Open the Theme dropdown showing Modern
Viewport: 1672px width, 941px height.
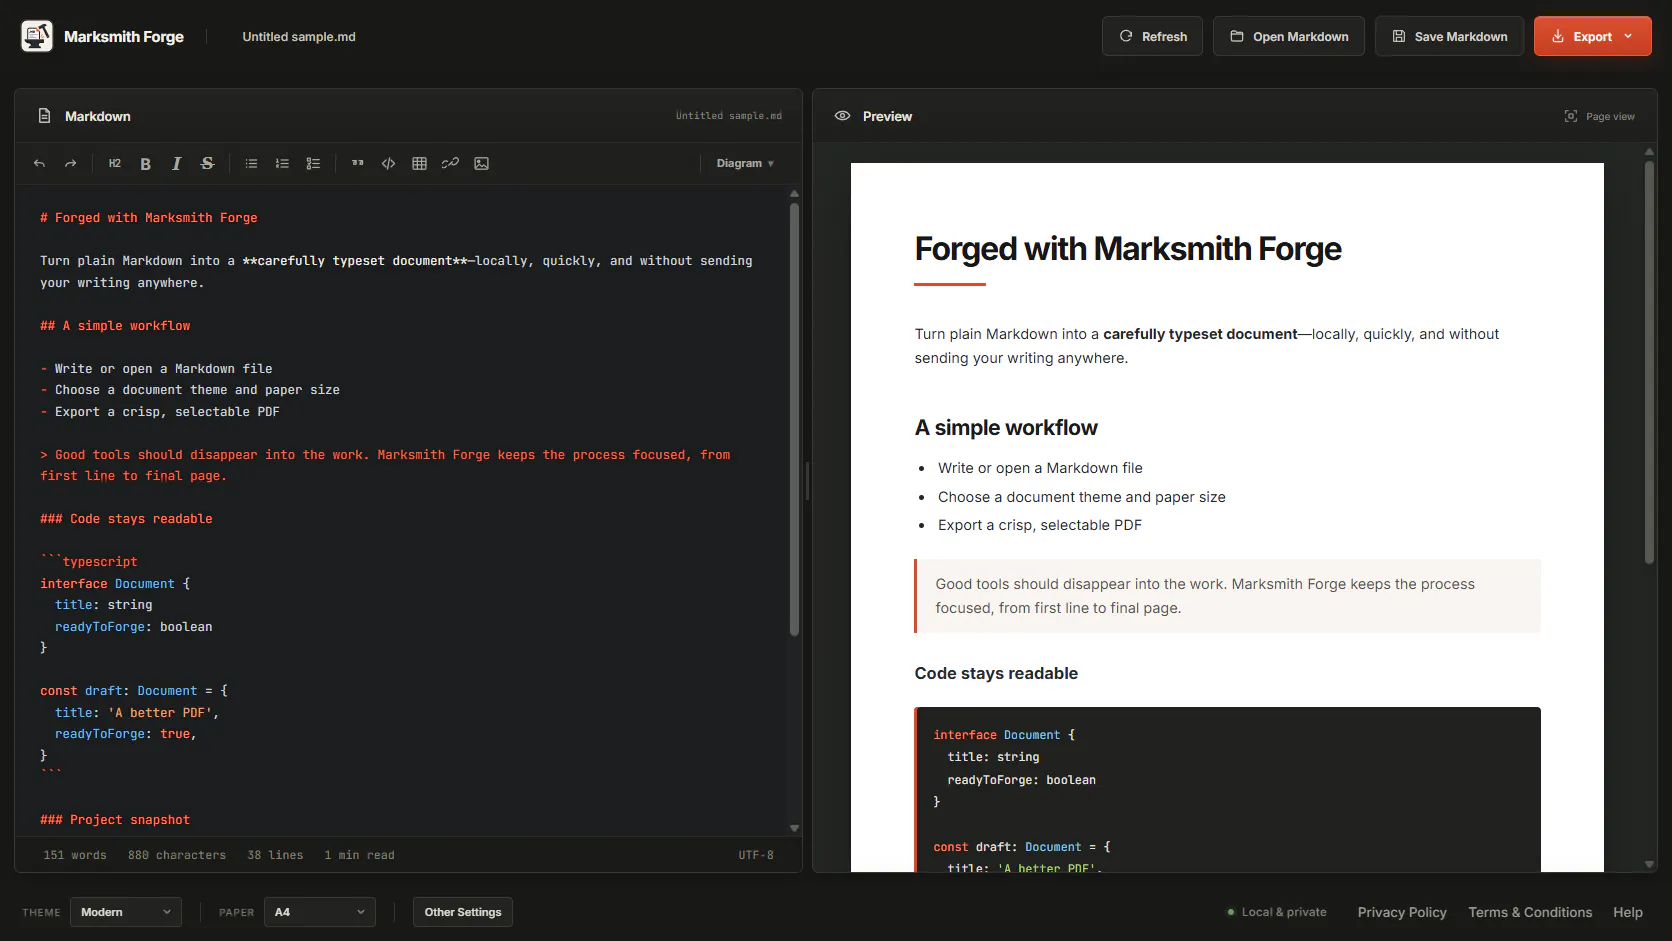click(x=126, y=912)
